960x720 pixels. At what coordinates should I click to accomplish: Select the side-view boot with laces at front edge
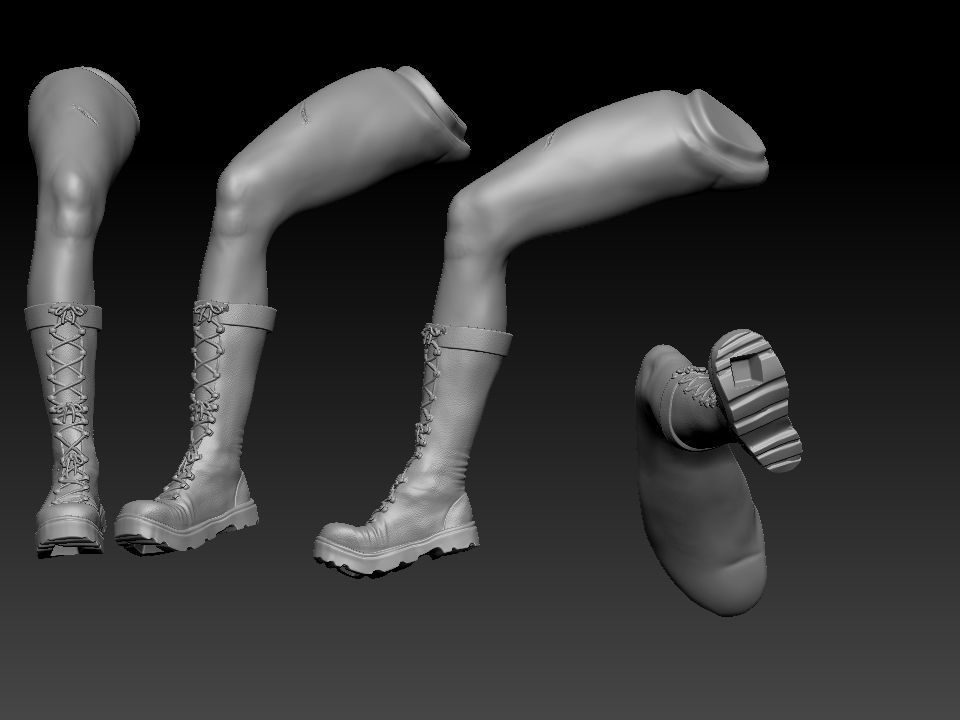(414, 450)
